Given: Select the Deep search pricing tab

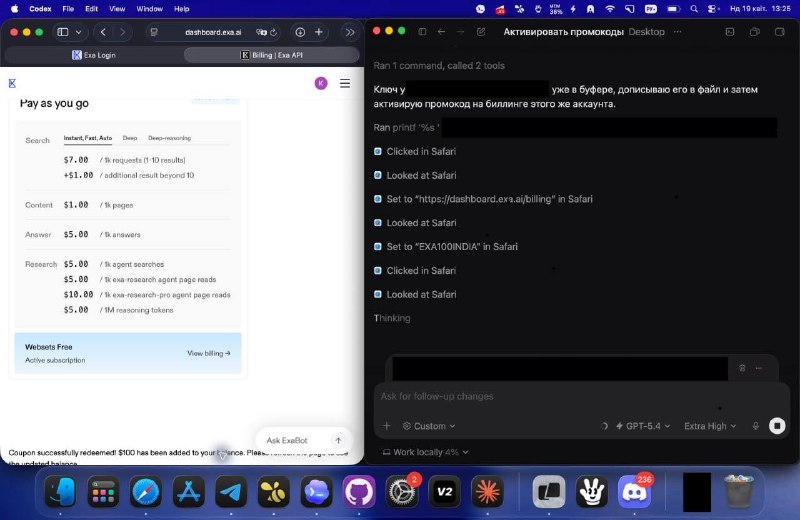Looking at the screenshot, I should coord(130,138).
